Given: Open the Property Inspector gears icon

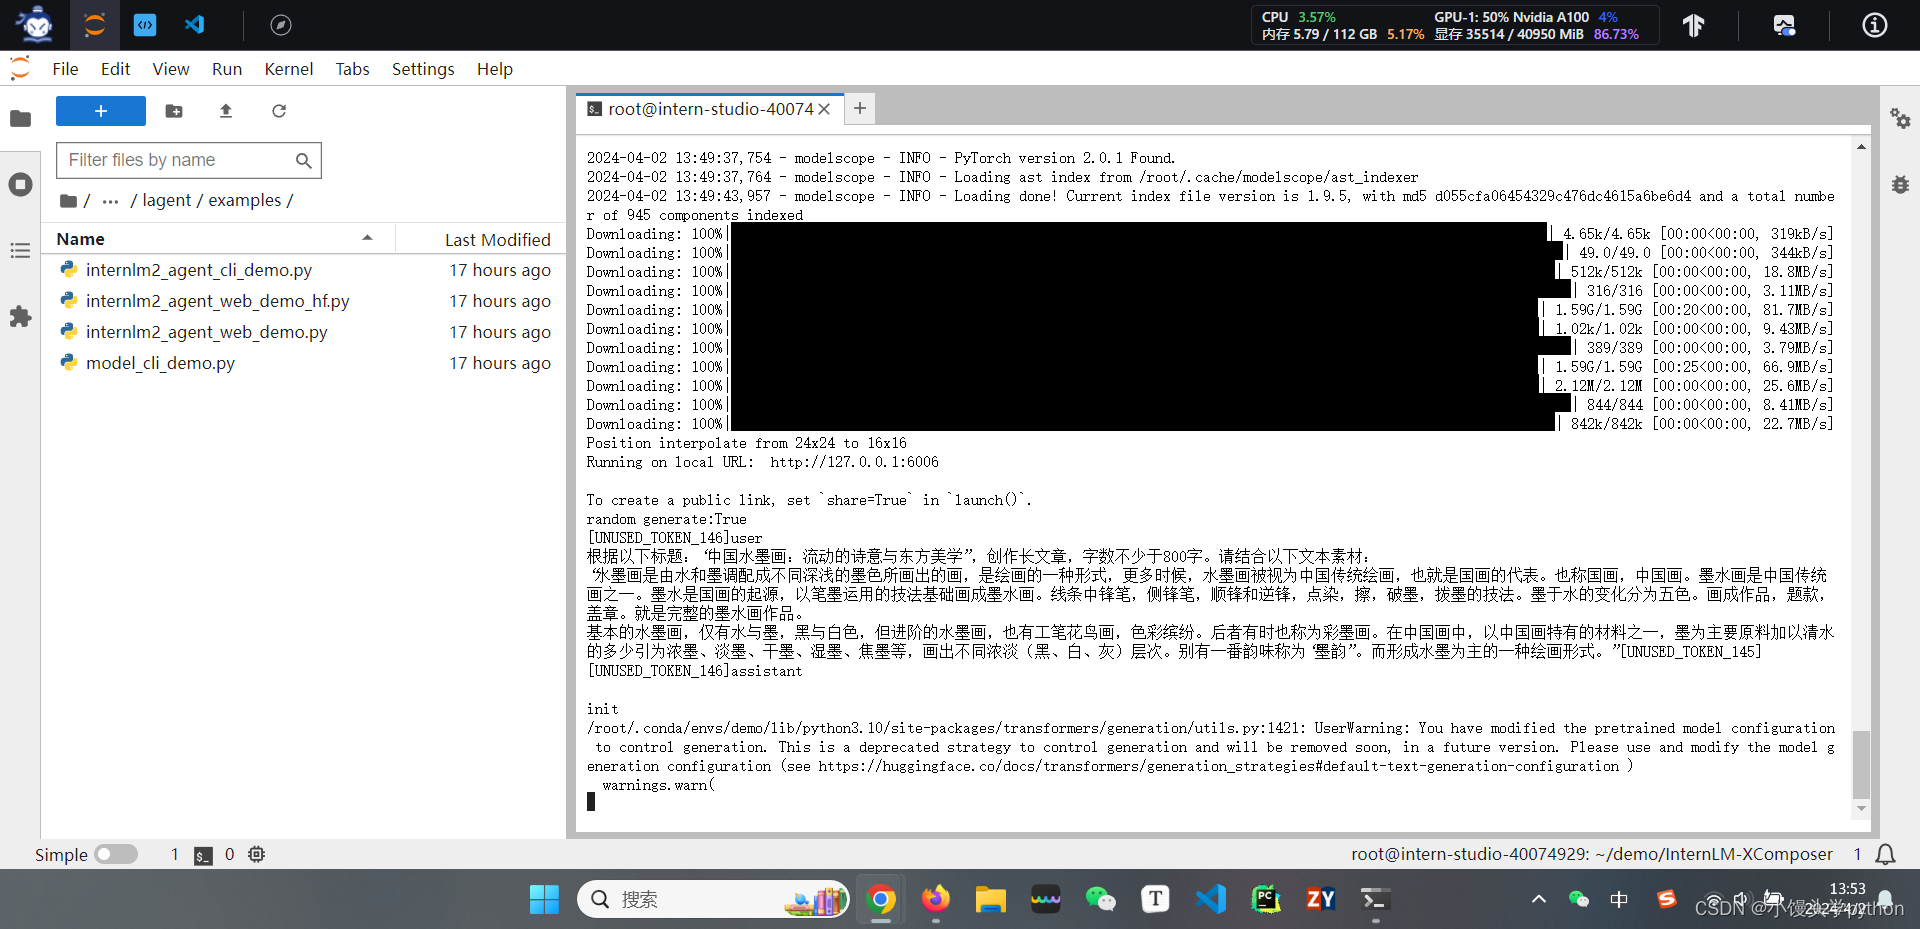Looking at the screenshot, I should pos(1900,118).
